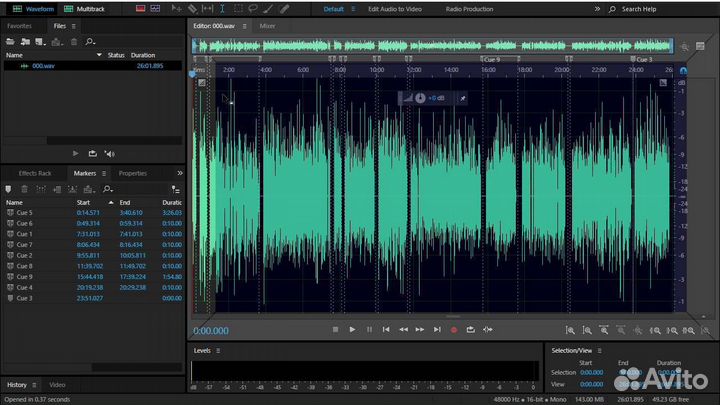Screen dimensions: 720x405
Task: Toggle Auto-Play in Files panel
Action: 109,153
